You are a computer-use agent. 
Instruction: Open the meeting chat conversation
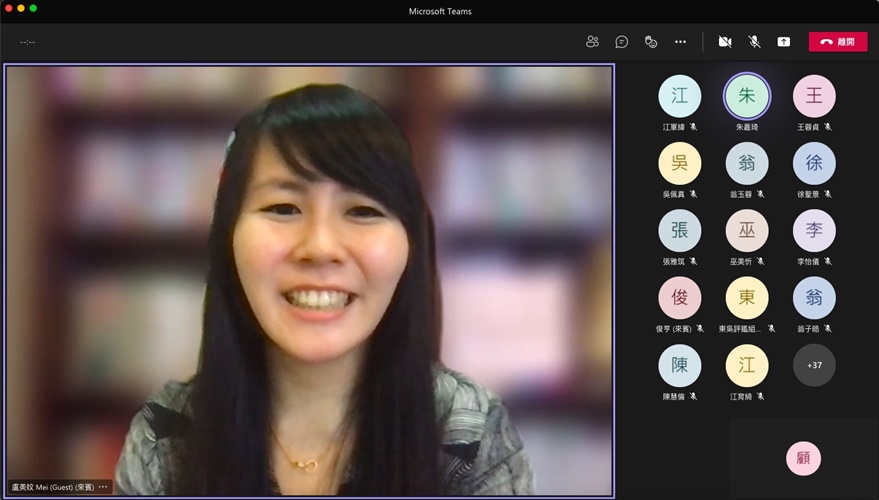[621, 42]
